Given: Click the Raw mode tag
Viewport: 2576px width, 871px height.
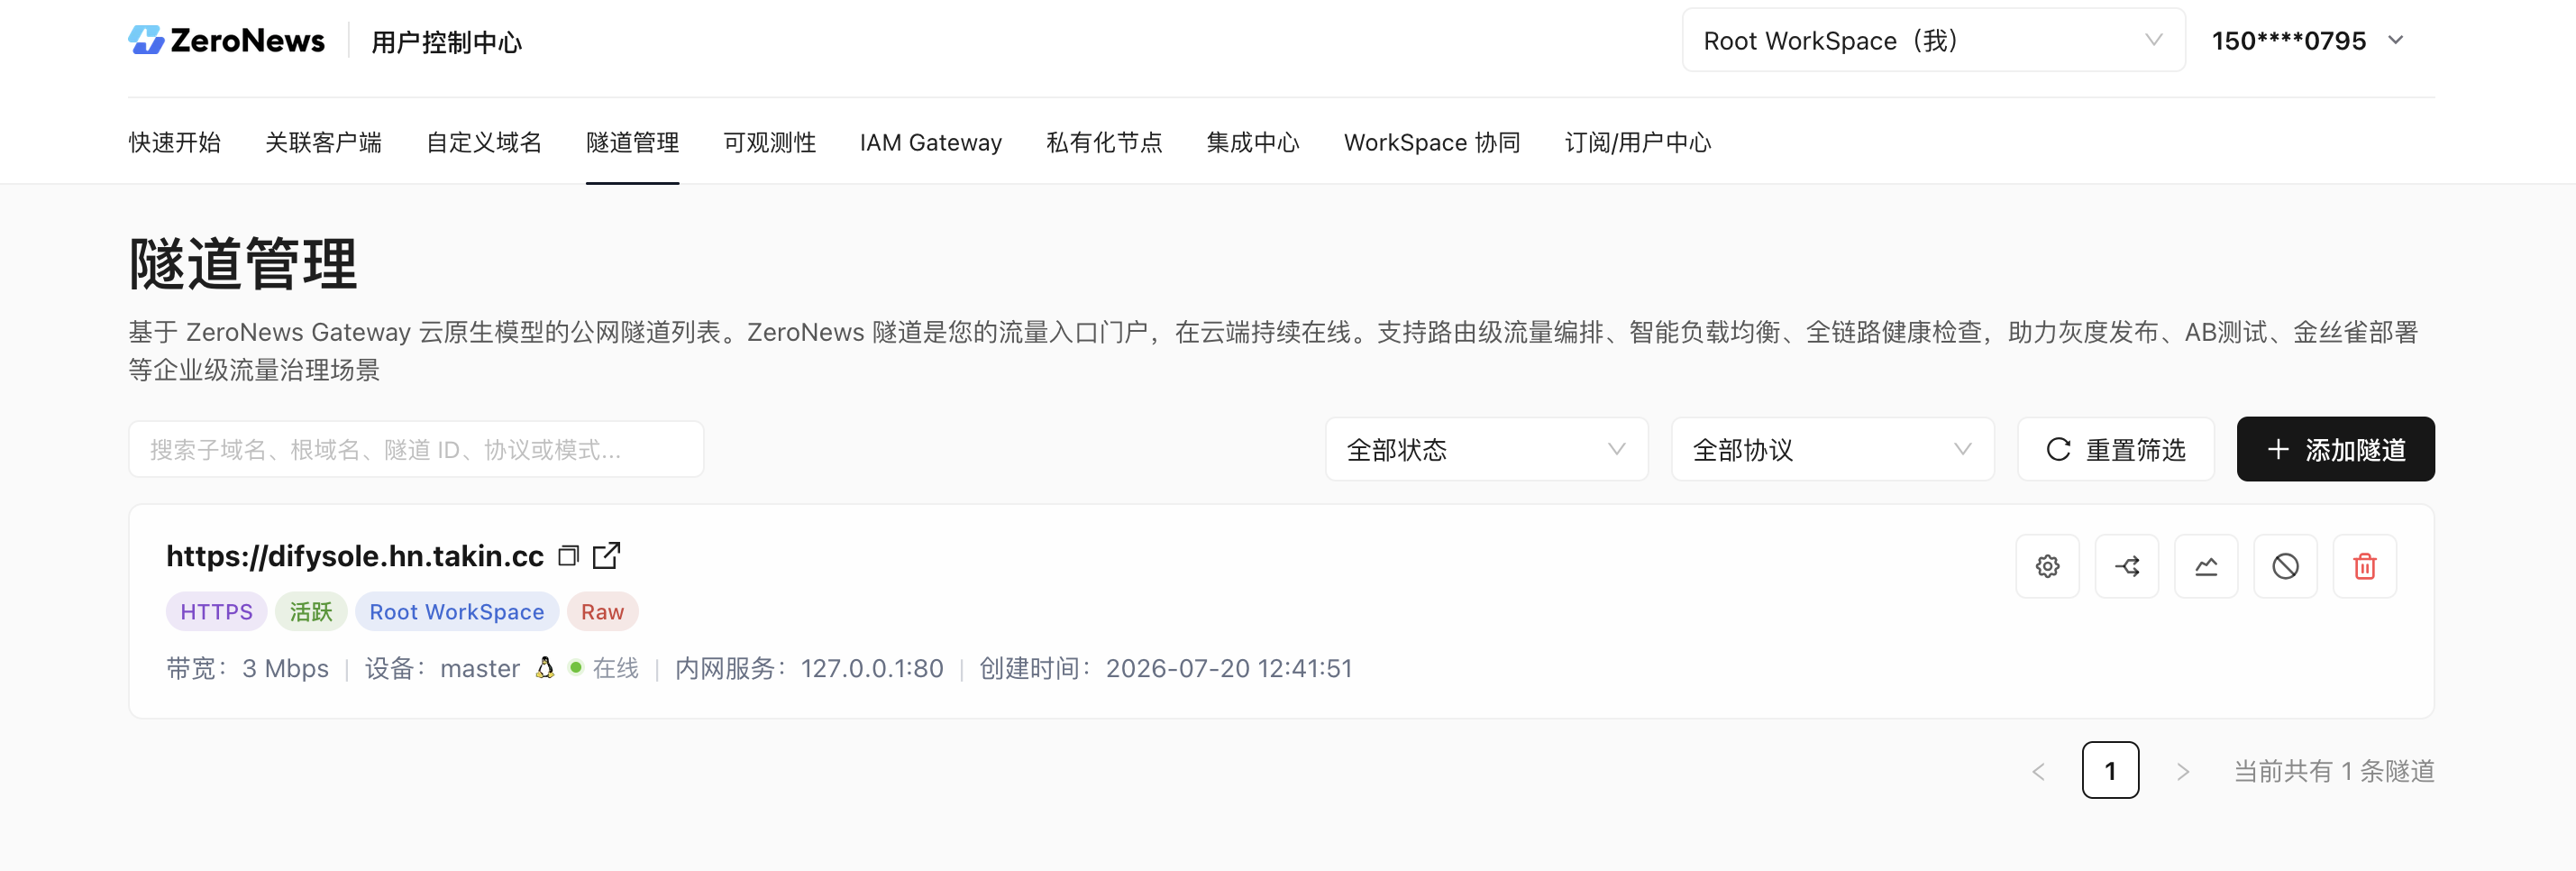Looking at the screenshot, I should click(x=602, y=611).
